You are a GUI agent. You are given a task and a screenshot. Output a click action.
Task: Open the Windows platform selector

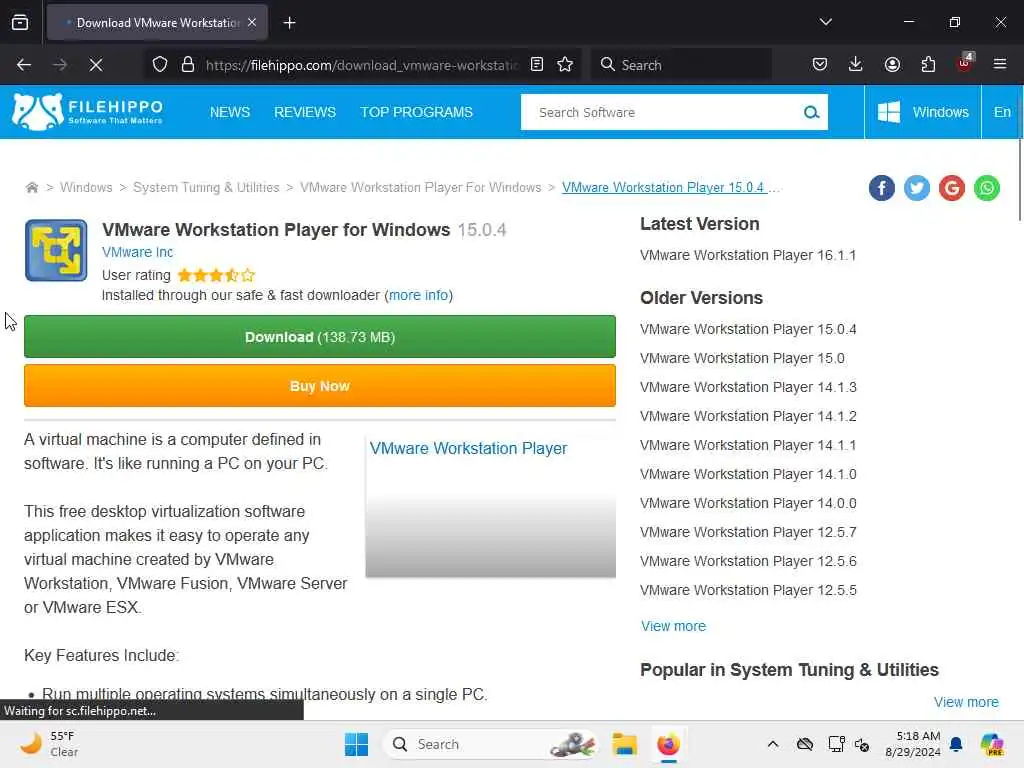point(923,112)
